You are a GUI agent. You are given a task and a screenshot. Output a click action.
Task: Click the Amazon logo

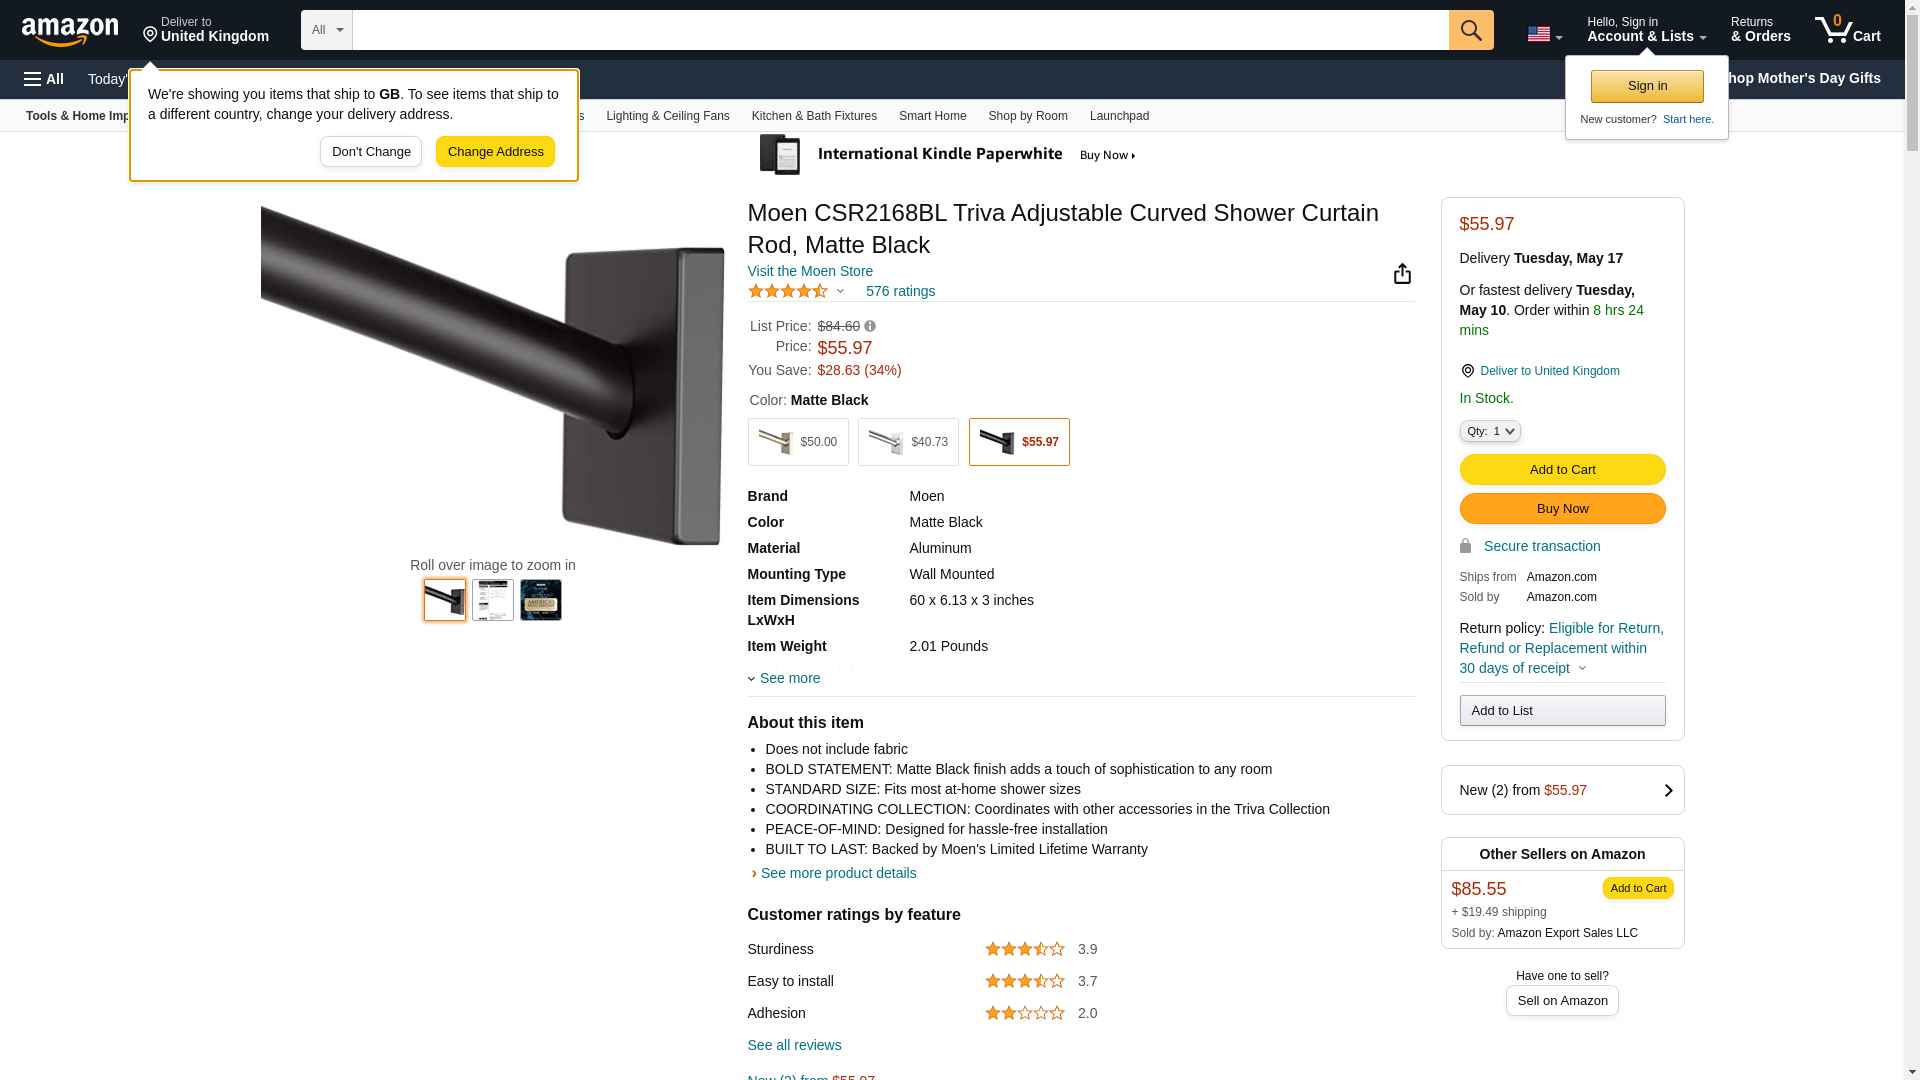(x=70, y=31)
